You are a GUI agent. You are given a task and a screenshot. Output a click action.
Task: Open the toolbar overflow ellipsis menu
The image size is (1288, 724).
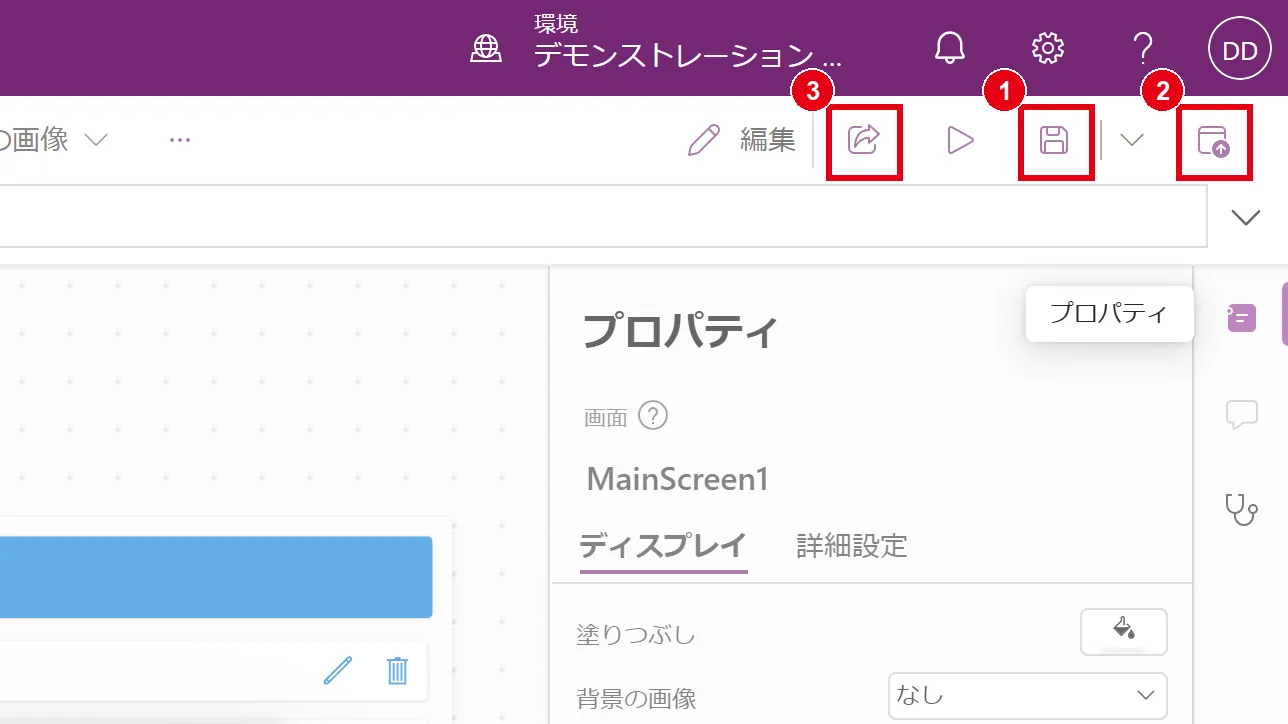coord(180,141)
